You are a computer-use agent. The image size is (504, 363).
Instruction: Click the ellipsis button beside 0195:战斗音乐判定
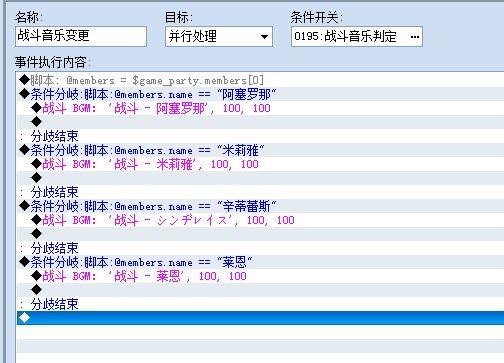click(x=414, y=36)
